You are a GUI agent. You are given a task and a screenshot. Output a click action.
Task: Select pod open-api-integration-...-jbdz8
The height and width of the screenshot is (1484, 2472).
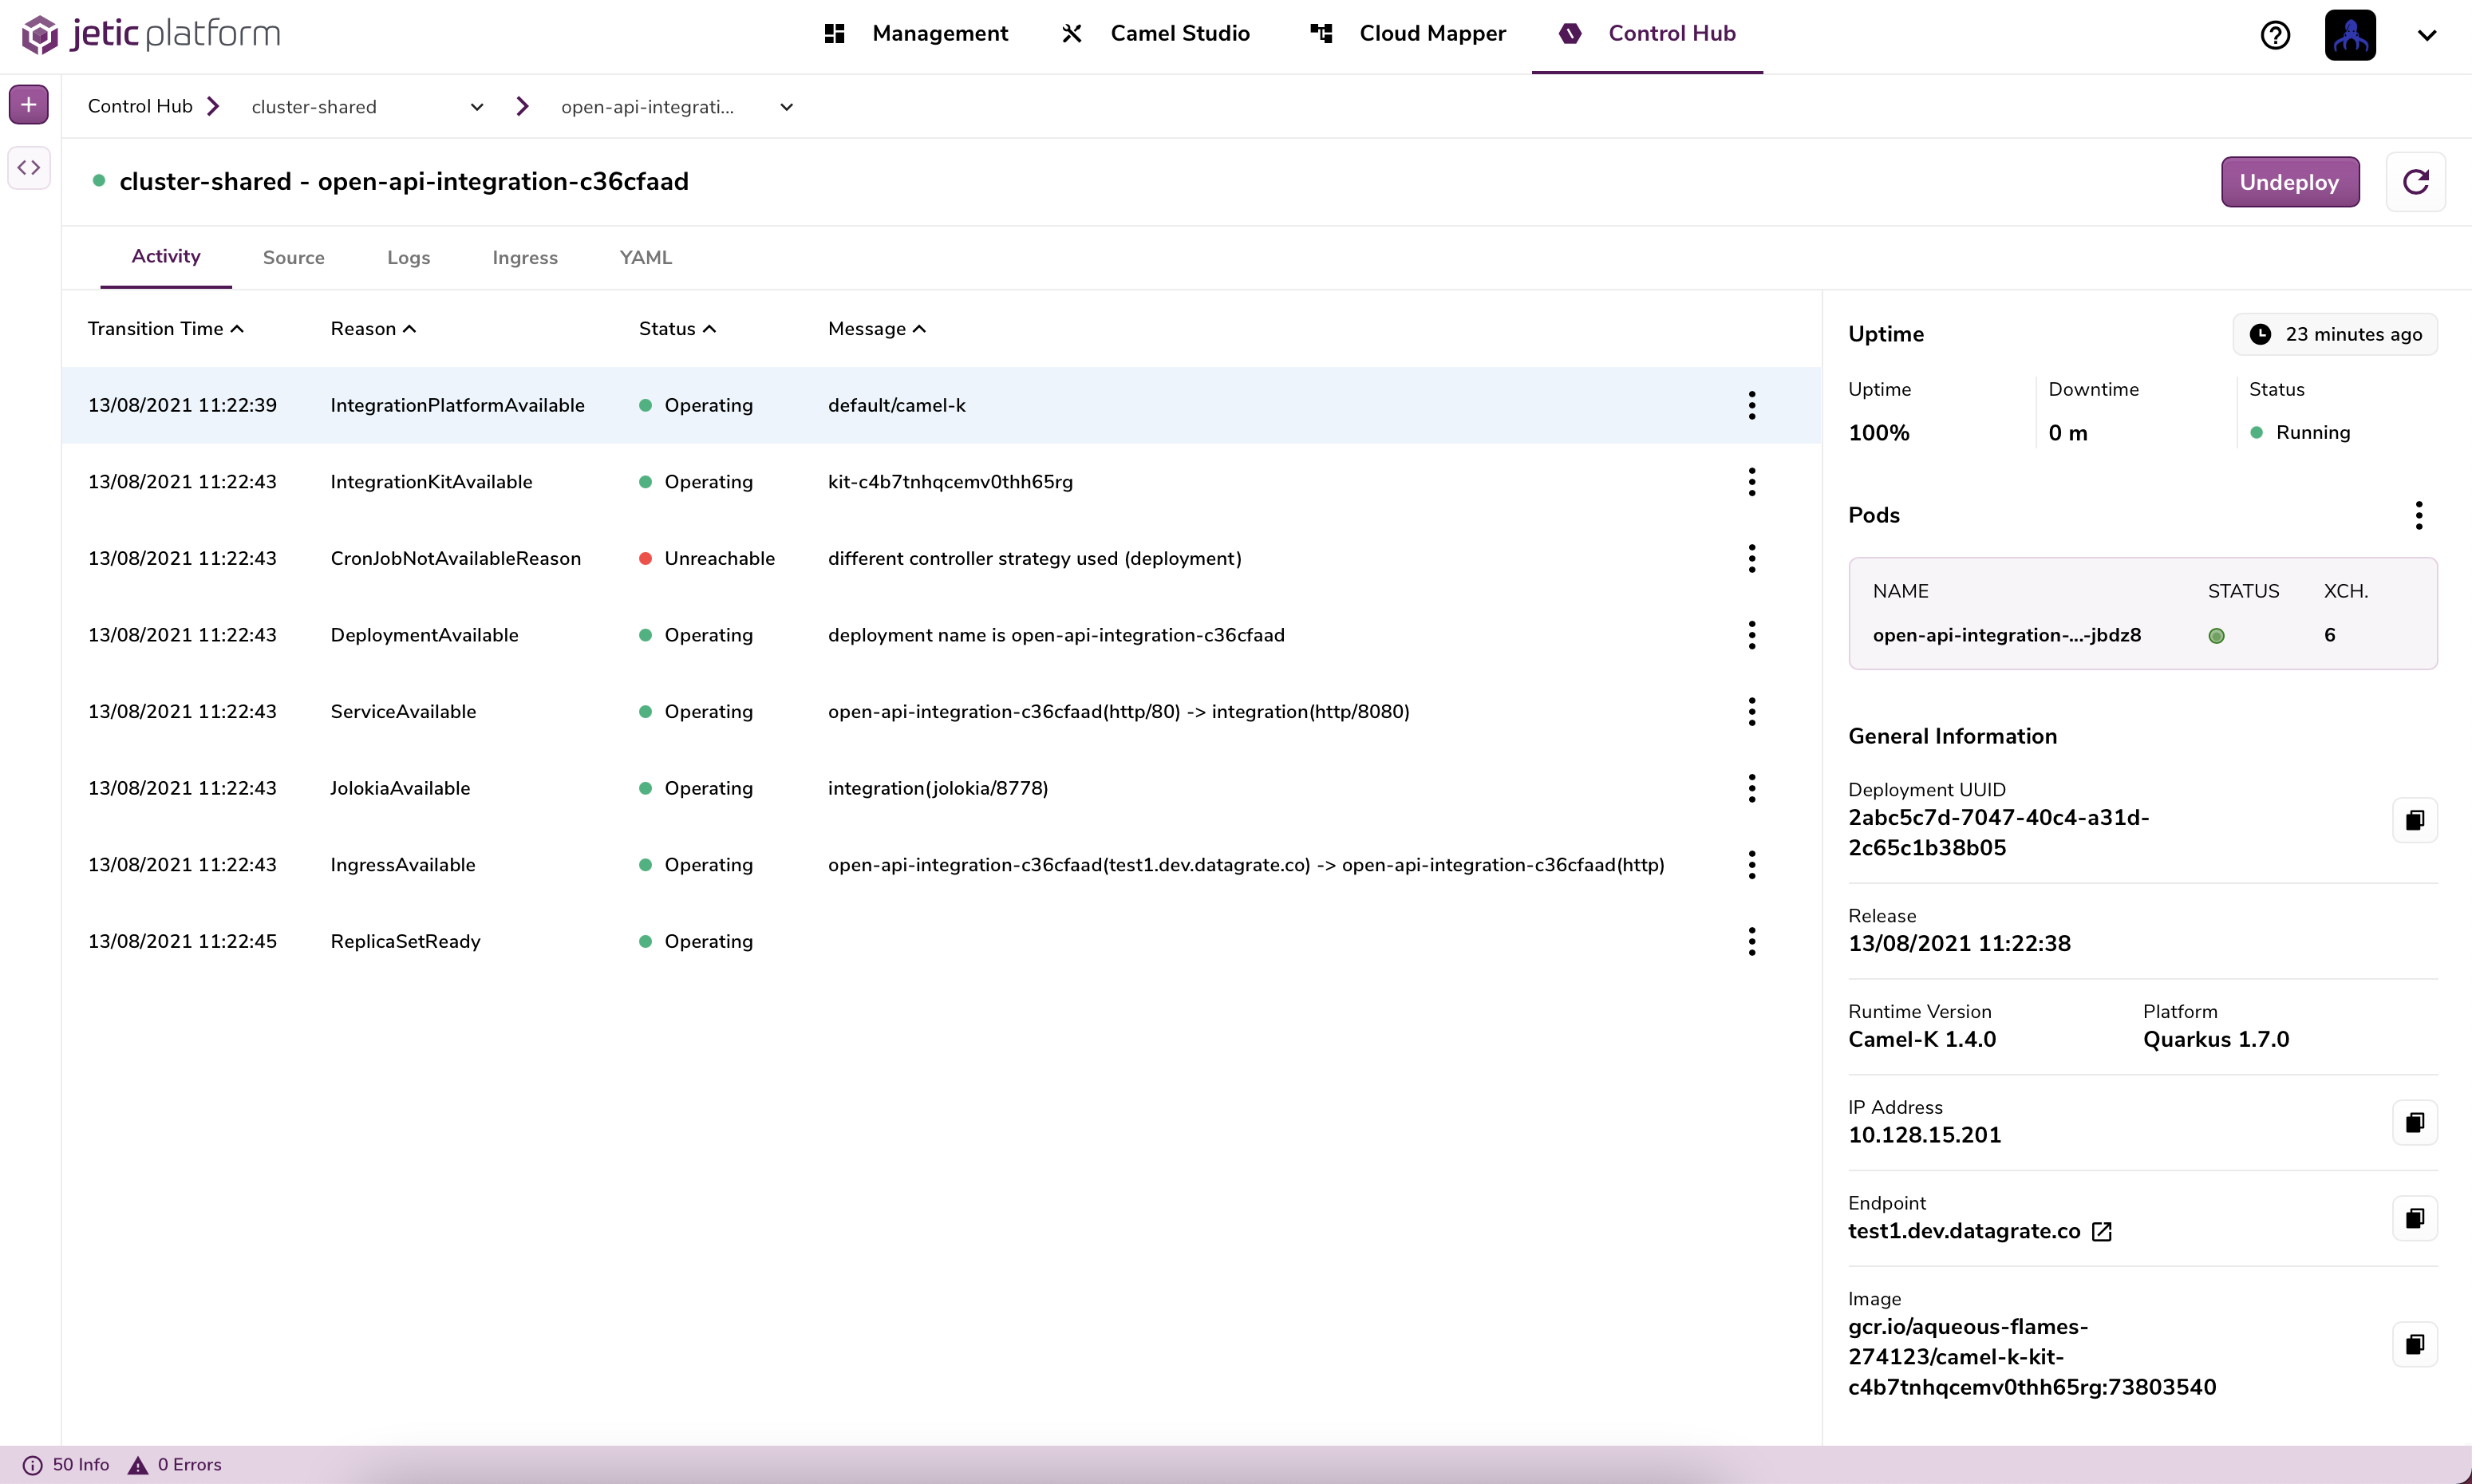click(x=2006, y=635)
